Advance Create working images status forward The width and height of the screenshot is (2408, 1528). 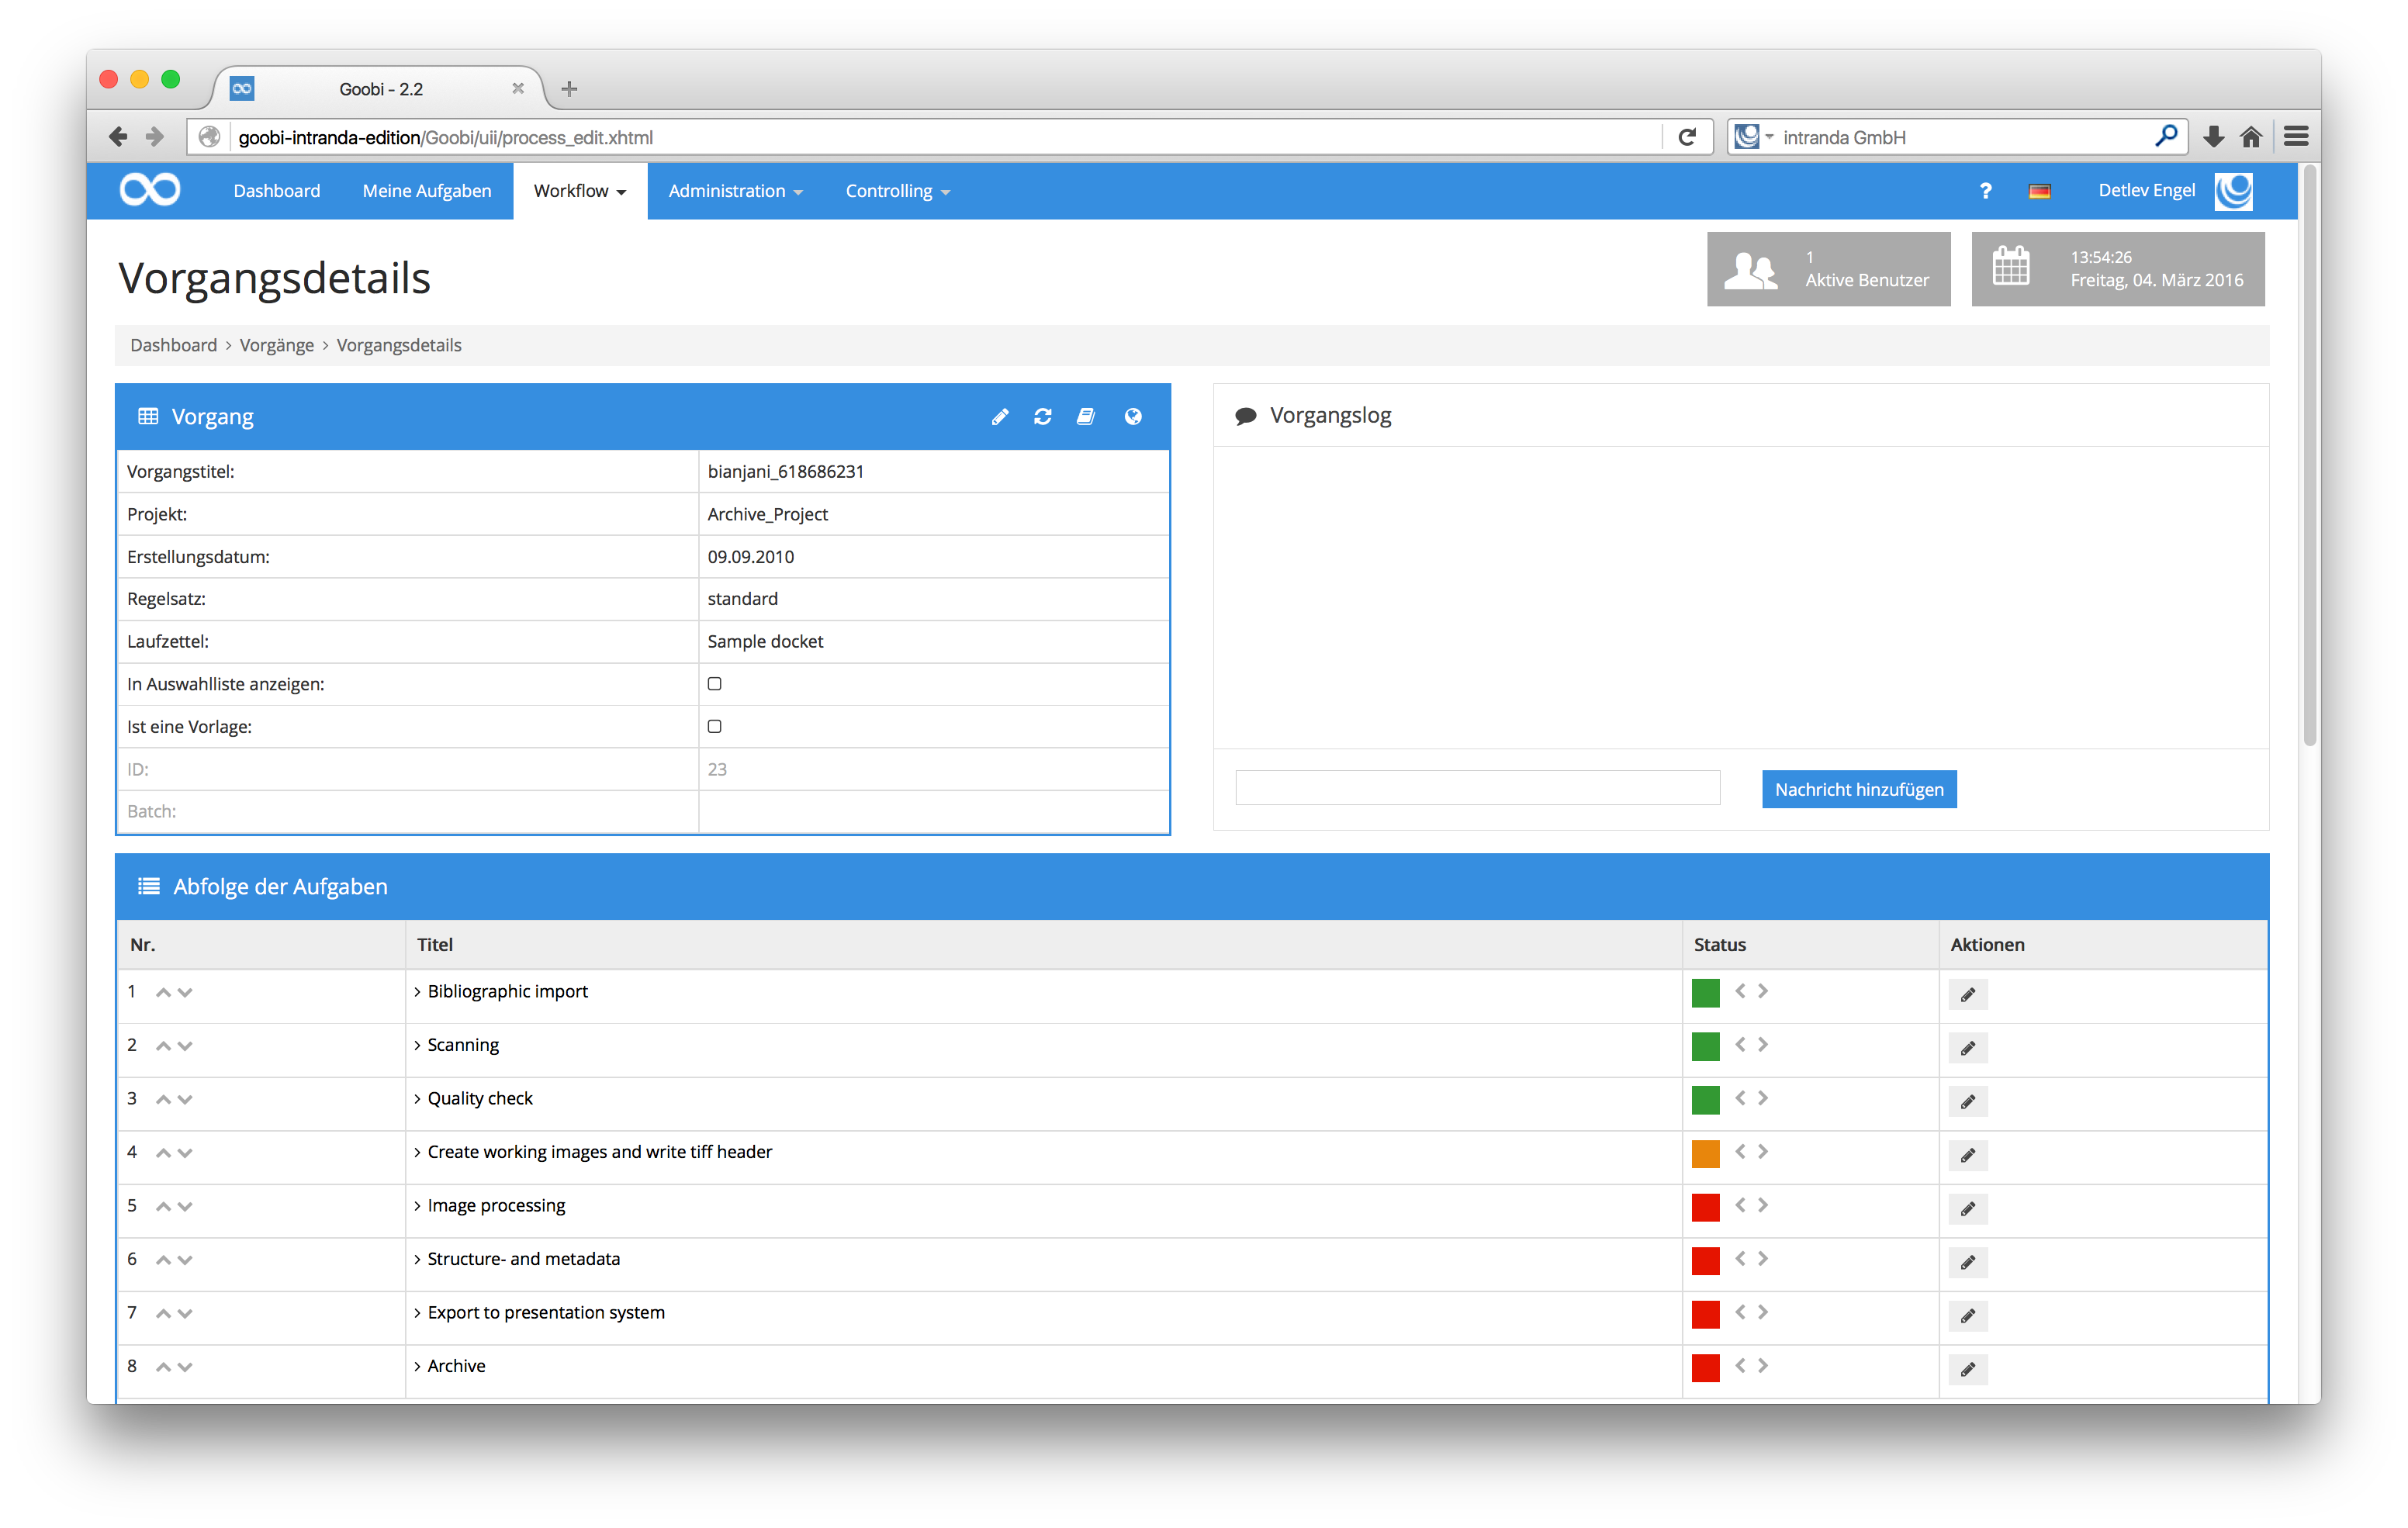tap(1763, 1152)
